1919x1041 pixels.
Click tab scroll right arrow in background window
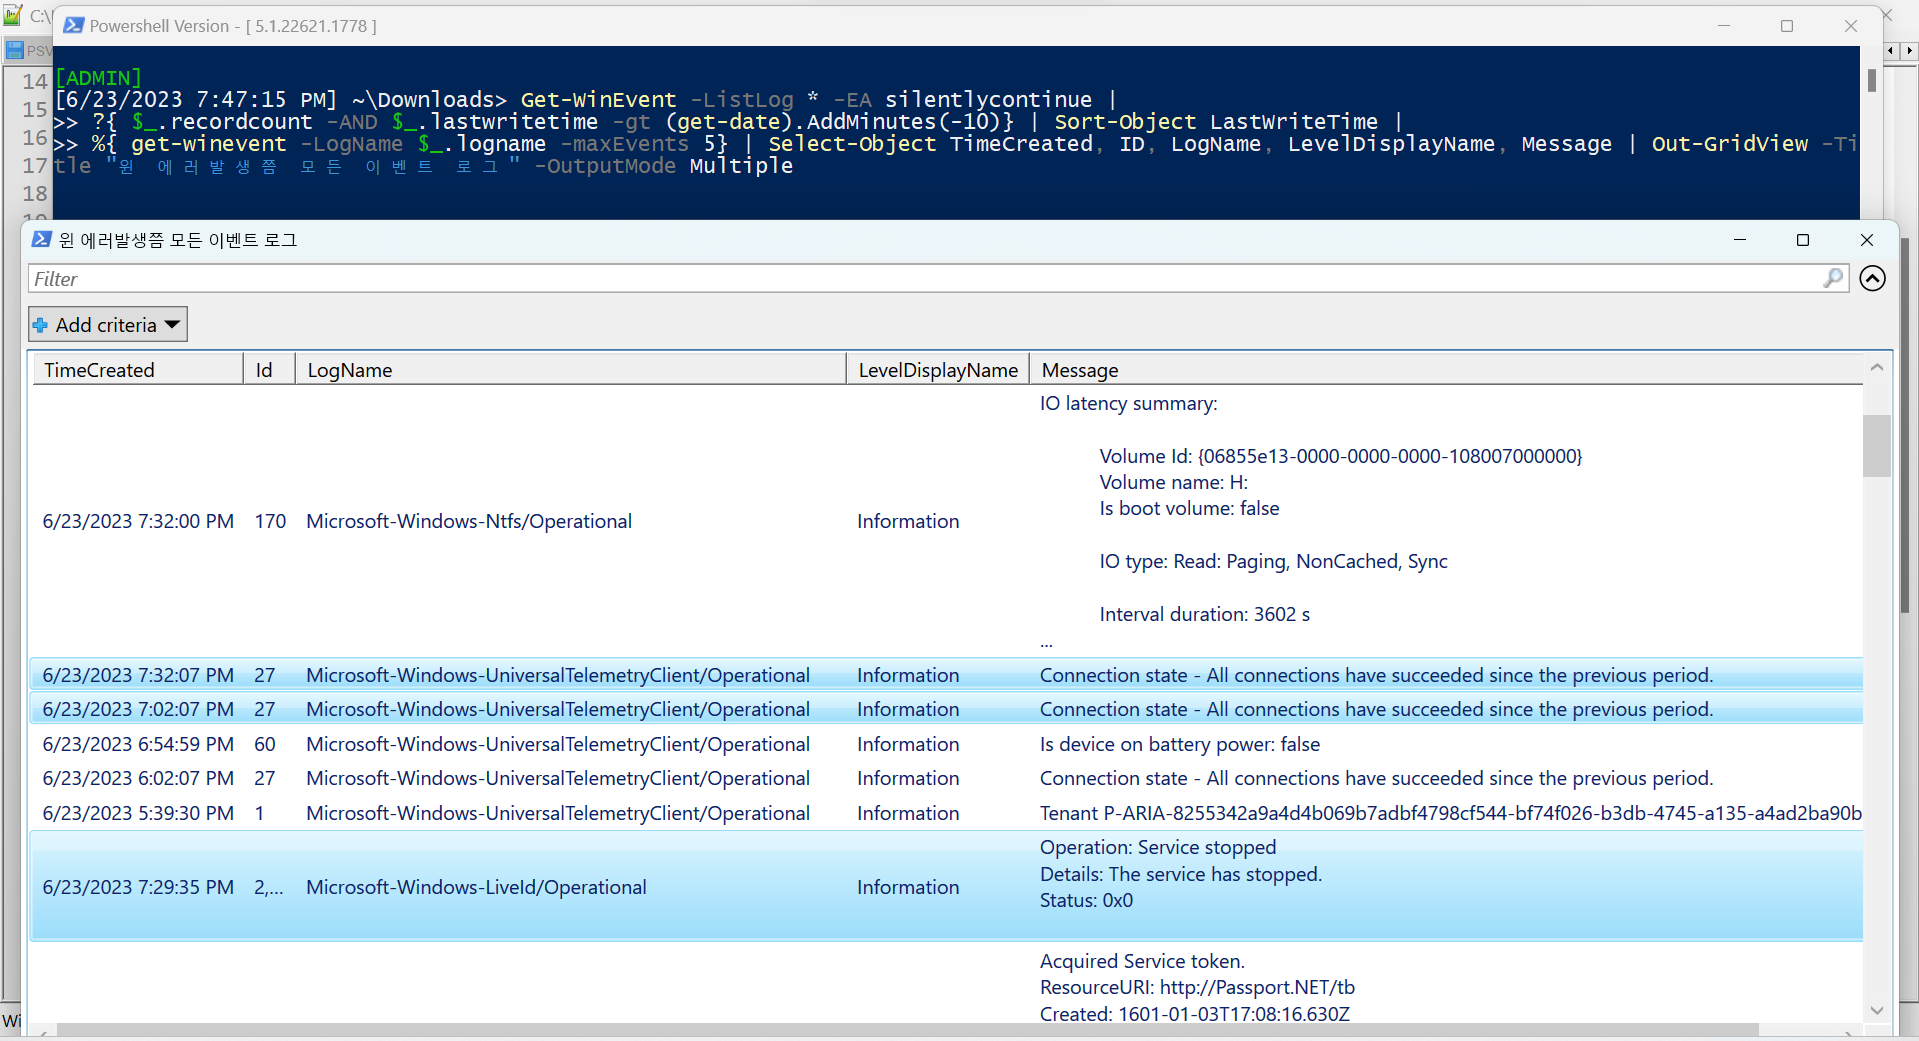(1909, 50)
